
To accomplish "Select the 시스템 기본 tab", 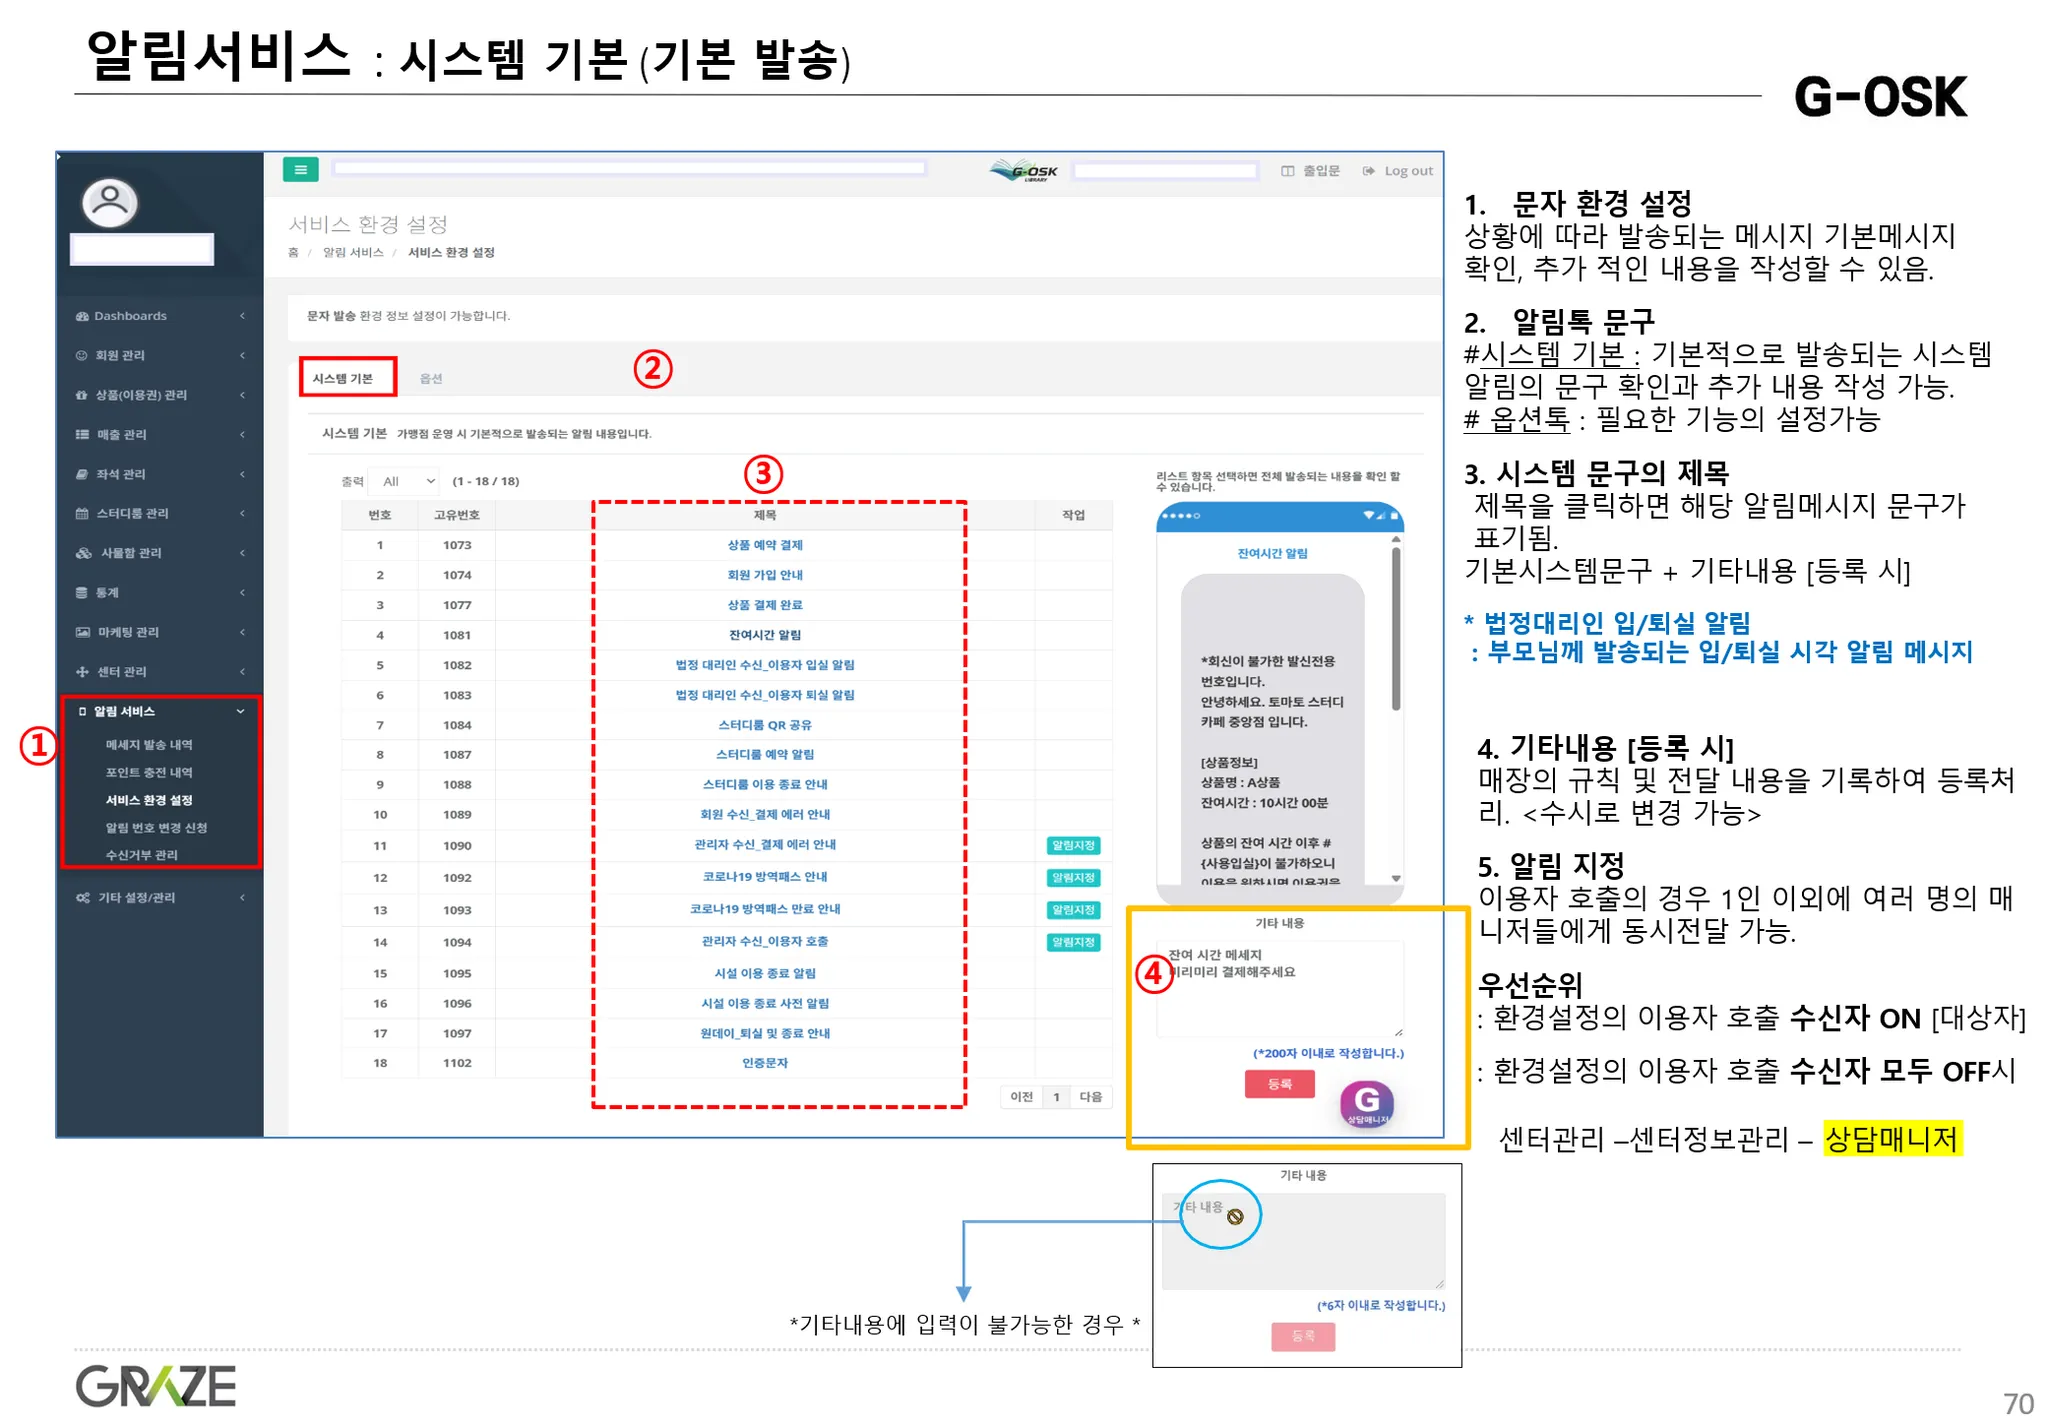I will tap(343, 379).
